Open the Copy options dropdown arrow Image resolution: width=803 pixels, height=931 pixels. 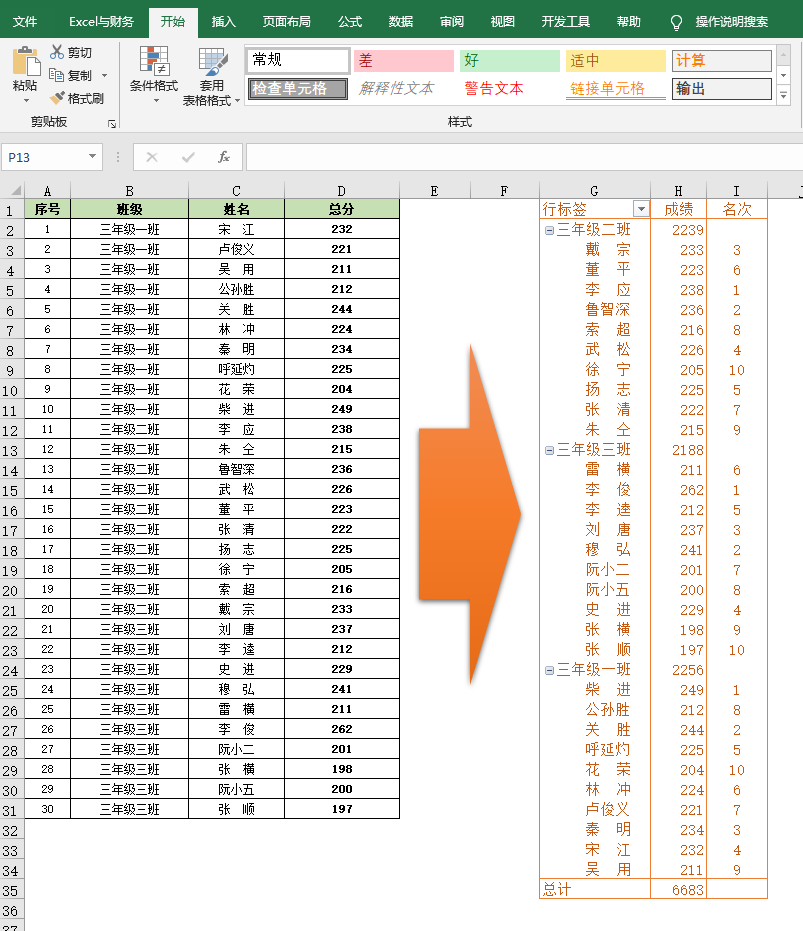click(105, 76)
